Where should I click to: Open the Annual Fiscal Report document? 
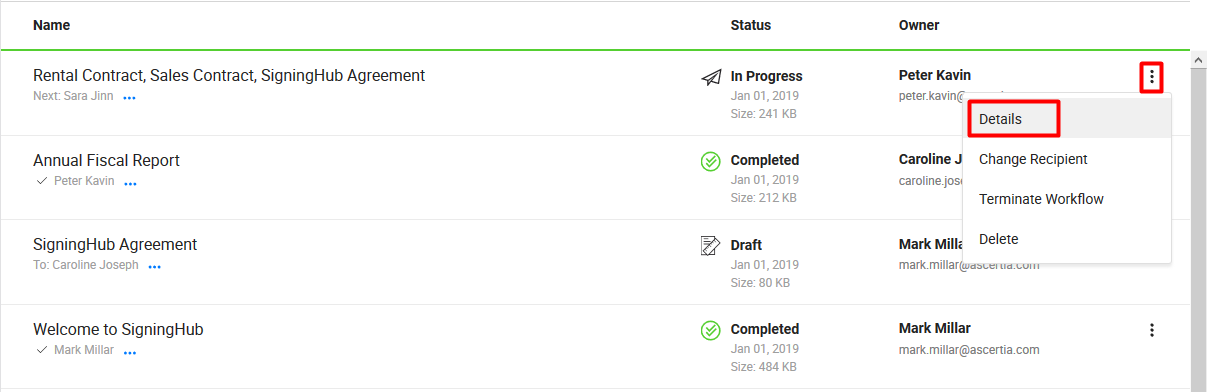(106, 160)
